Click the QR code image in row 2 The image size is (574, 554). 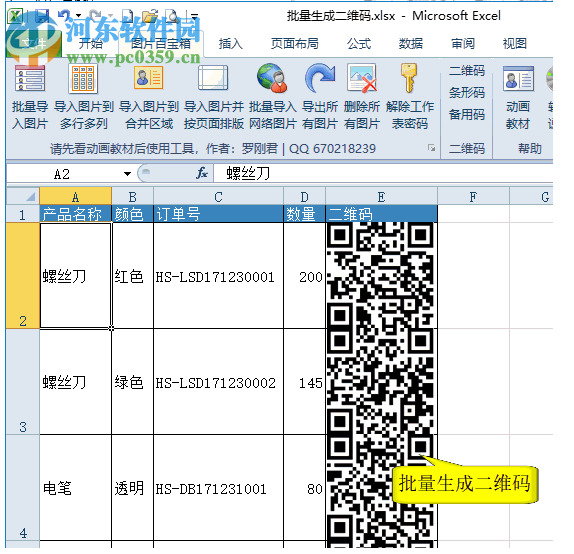tap(381, 275)
